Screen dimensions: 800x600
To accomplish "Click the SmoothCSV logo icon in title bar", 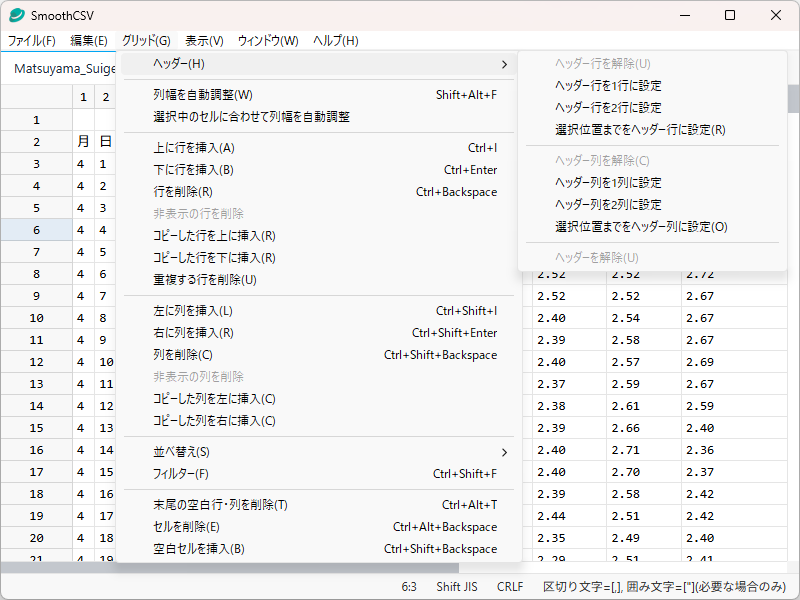I will [x=17, y=15].
